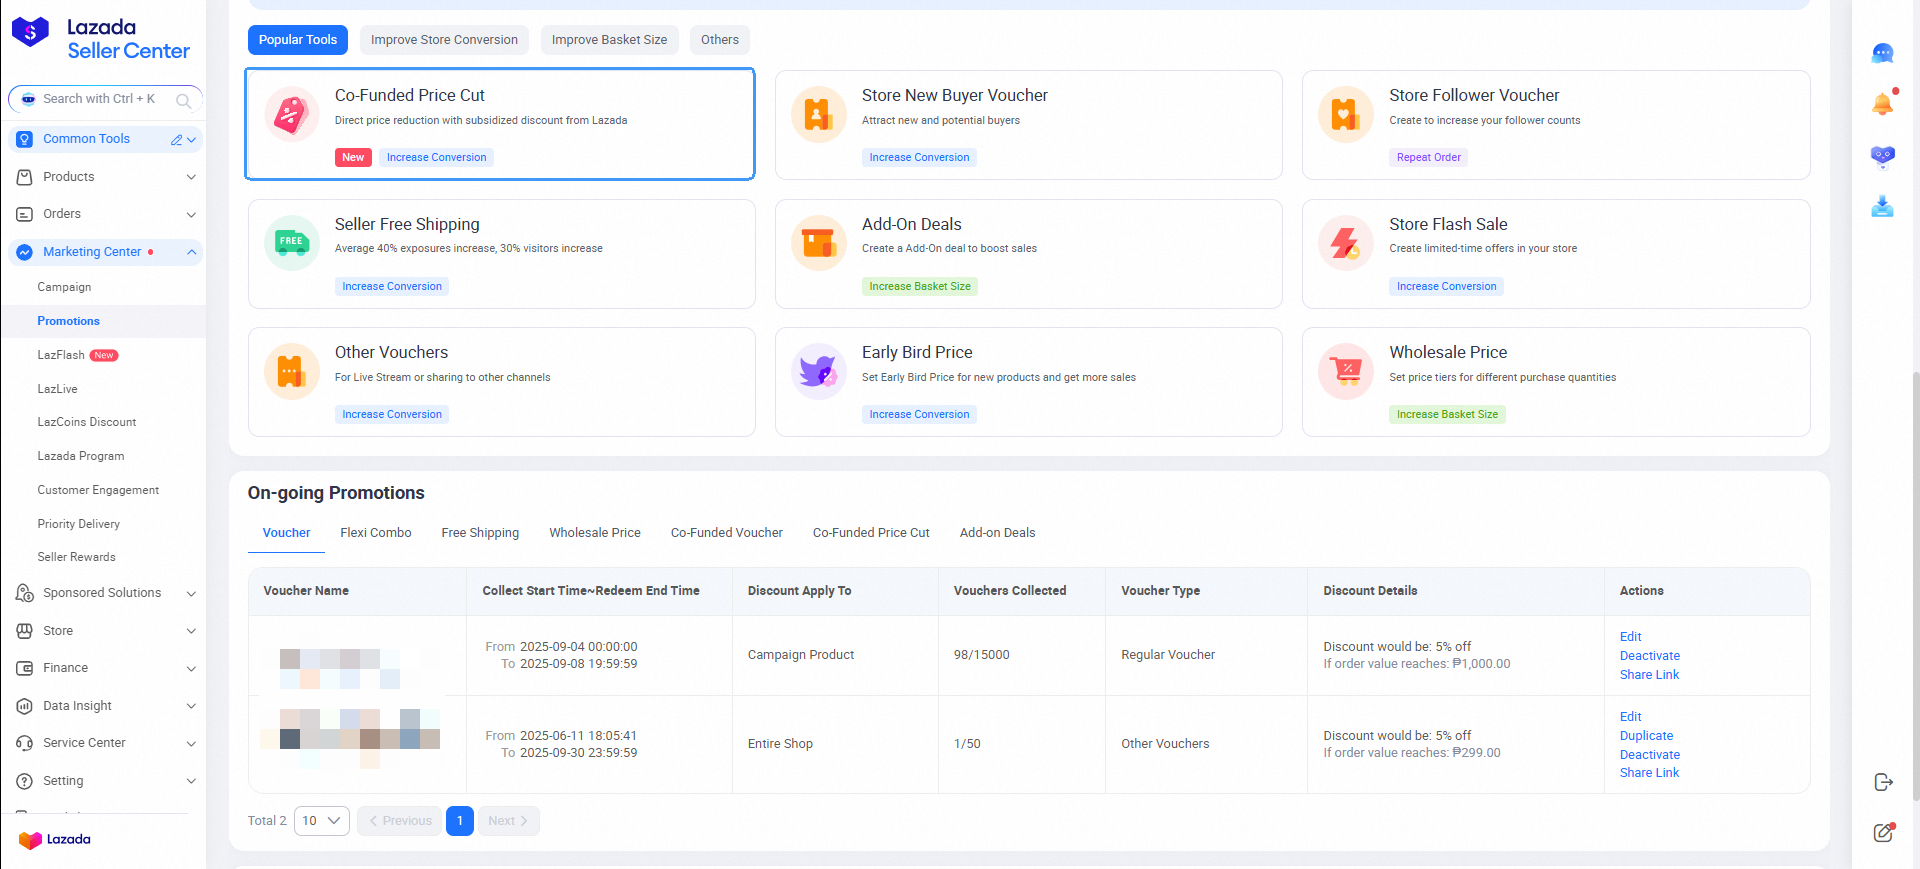
Task: Switch to the Flexi Combo tab
Action: [376, 533]
